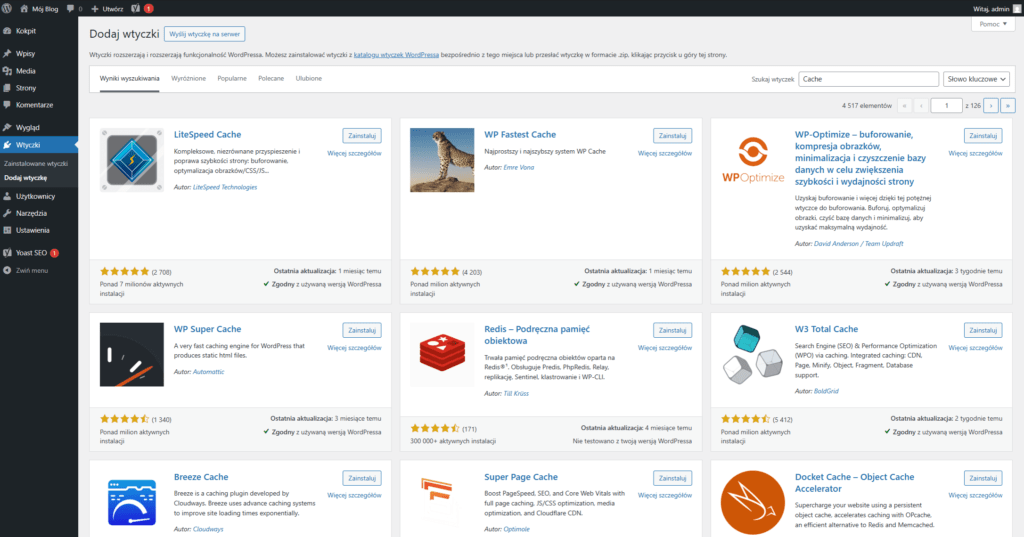Image resolution: width=1024 pixels, height=537 pixels.
Task: Click the Szukaj wtyczek search field
Action: 867,78
